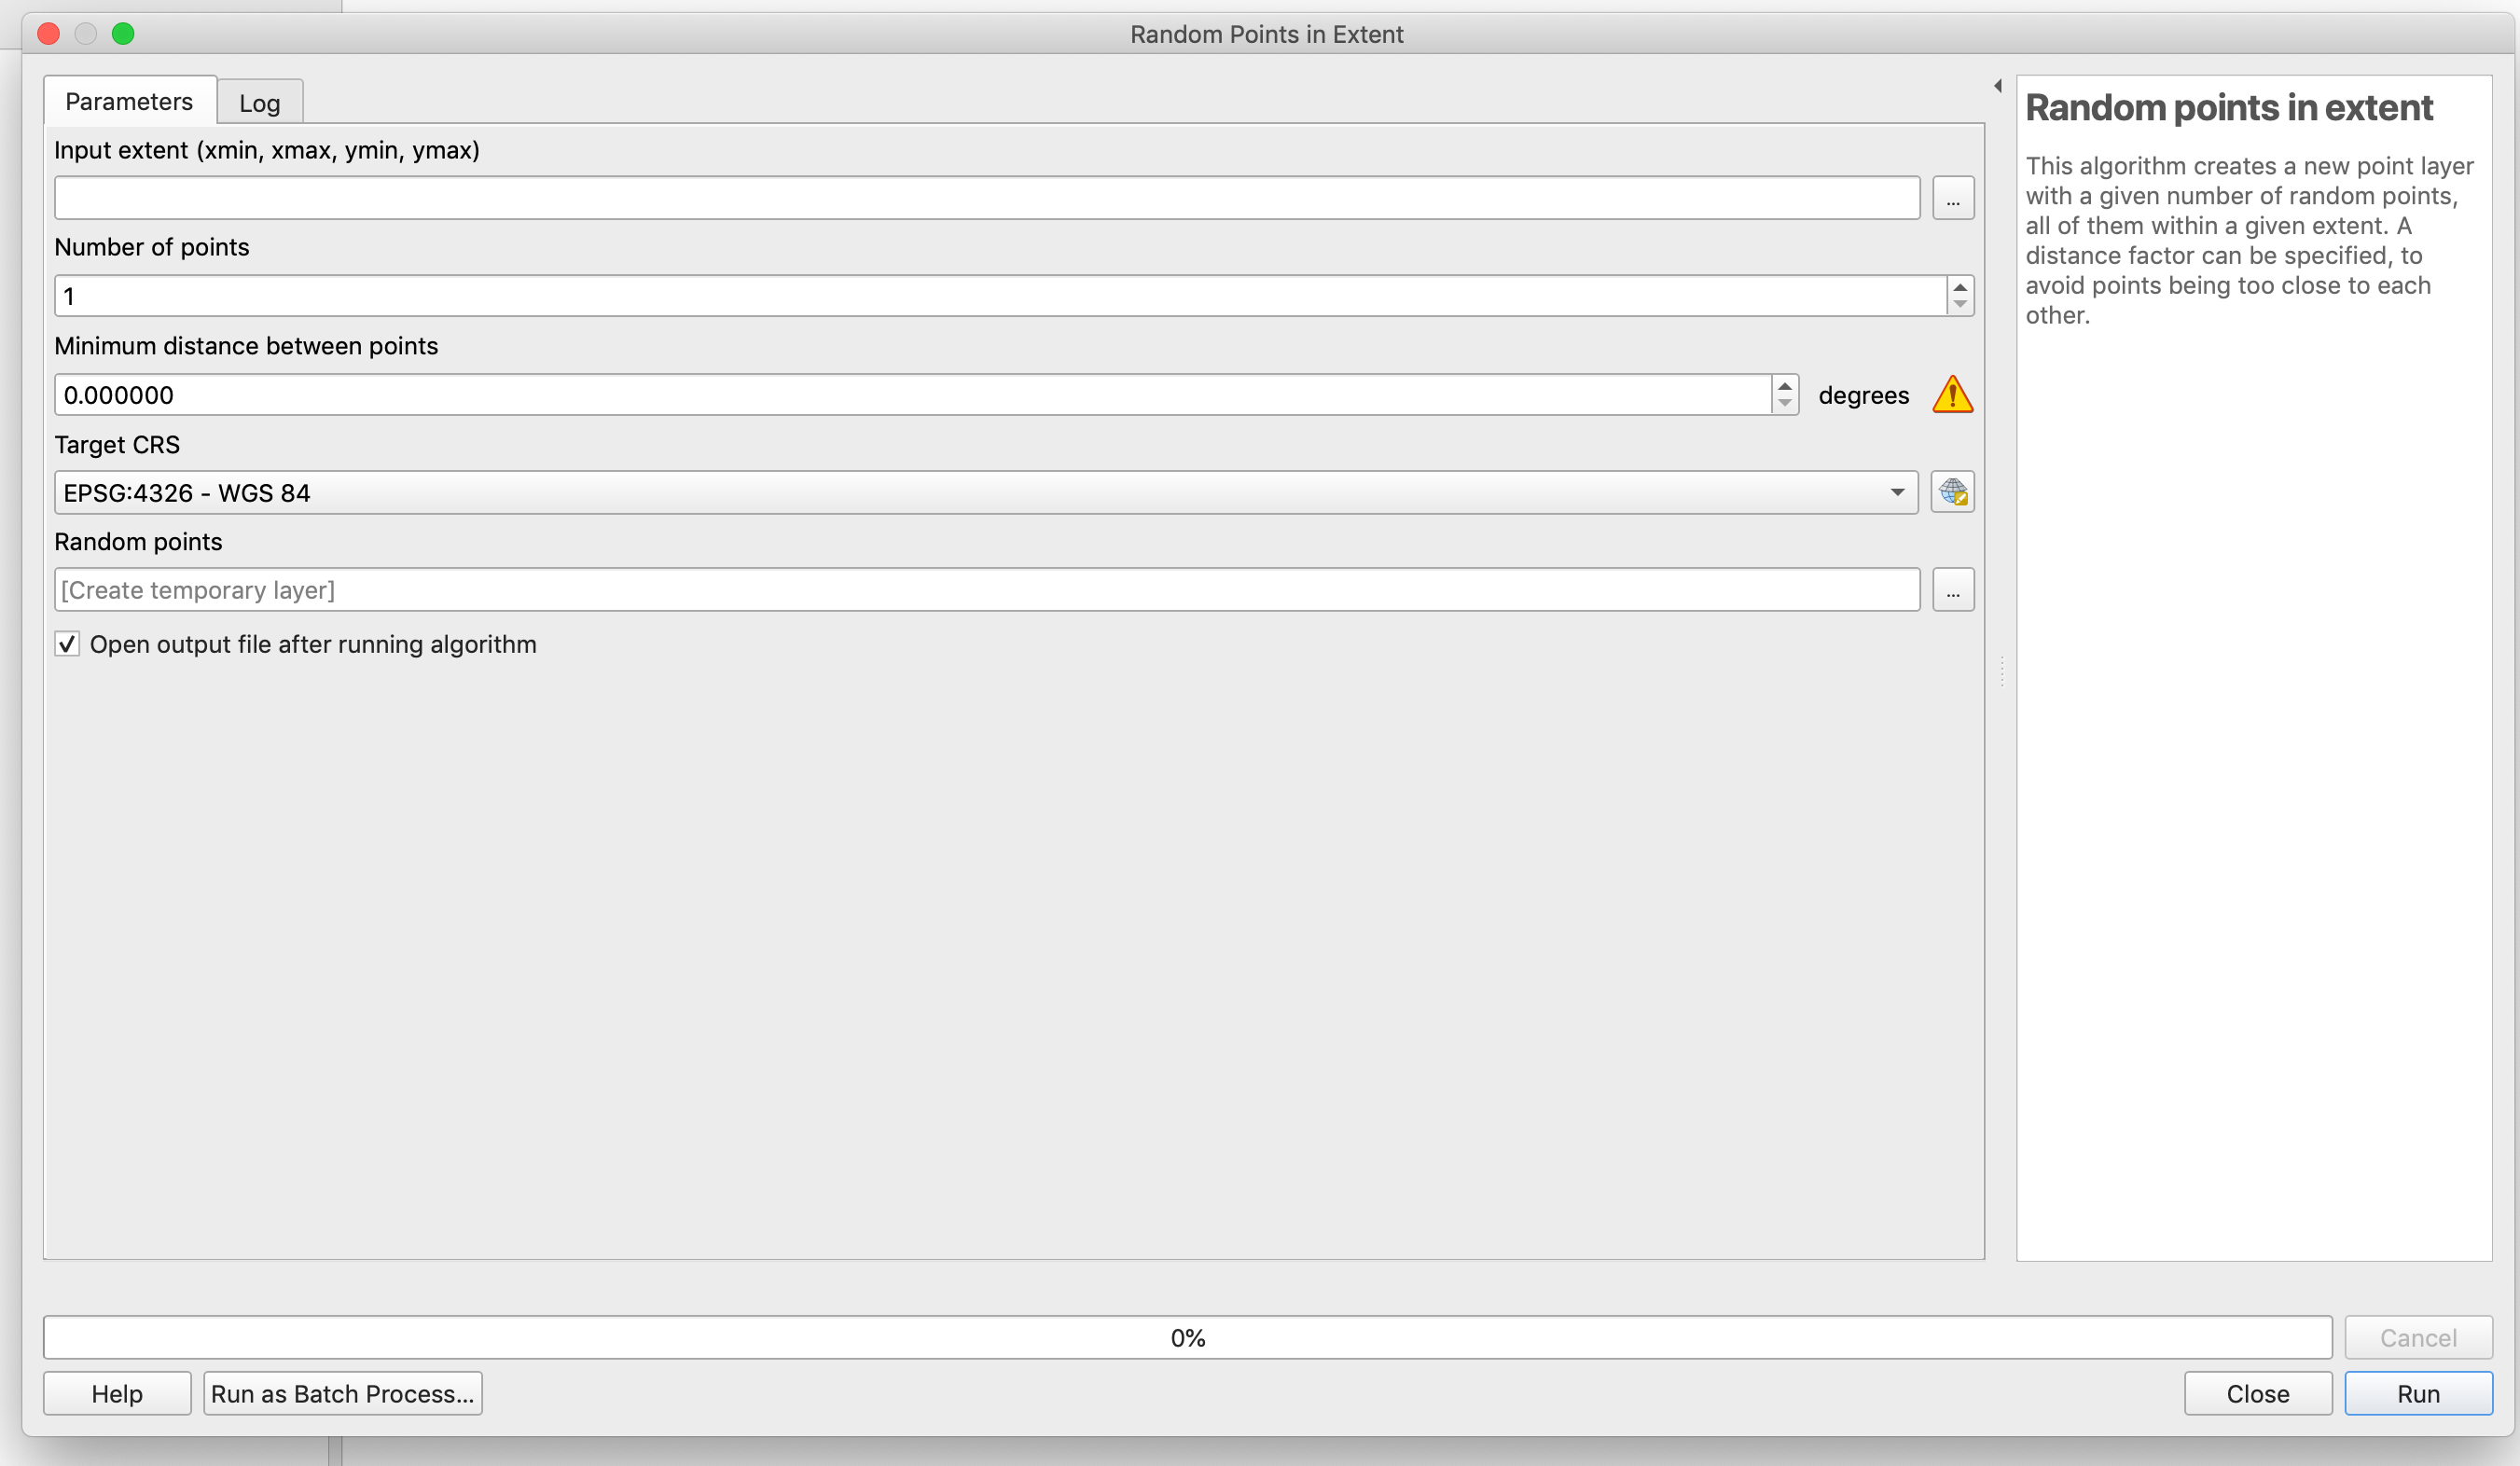Select the Parameters tab

130,101
